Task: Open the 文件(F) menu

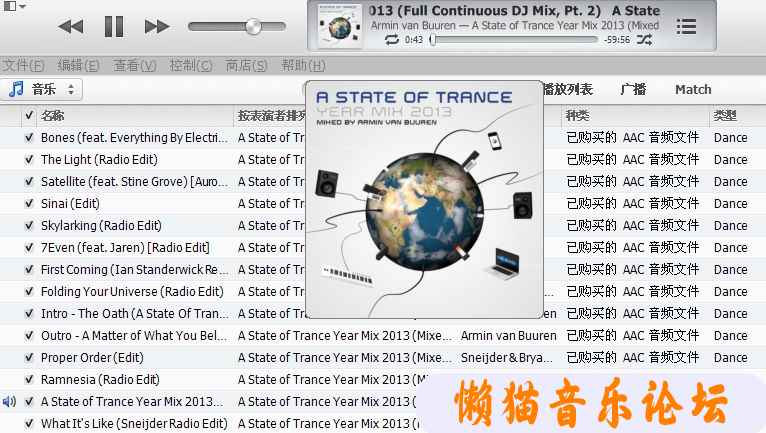Action: (23, 65)
